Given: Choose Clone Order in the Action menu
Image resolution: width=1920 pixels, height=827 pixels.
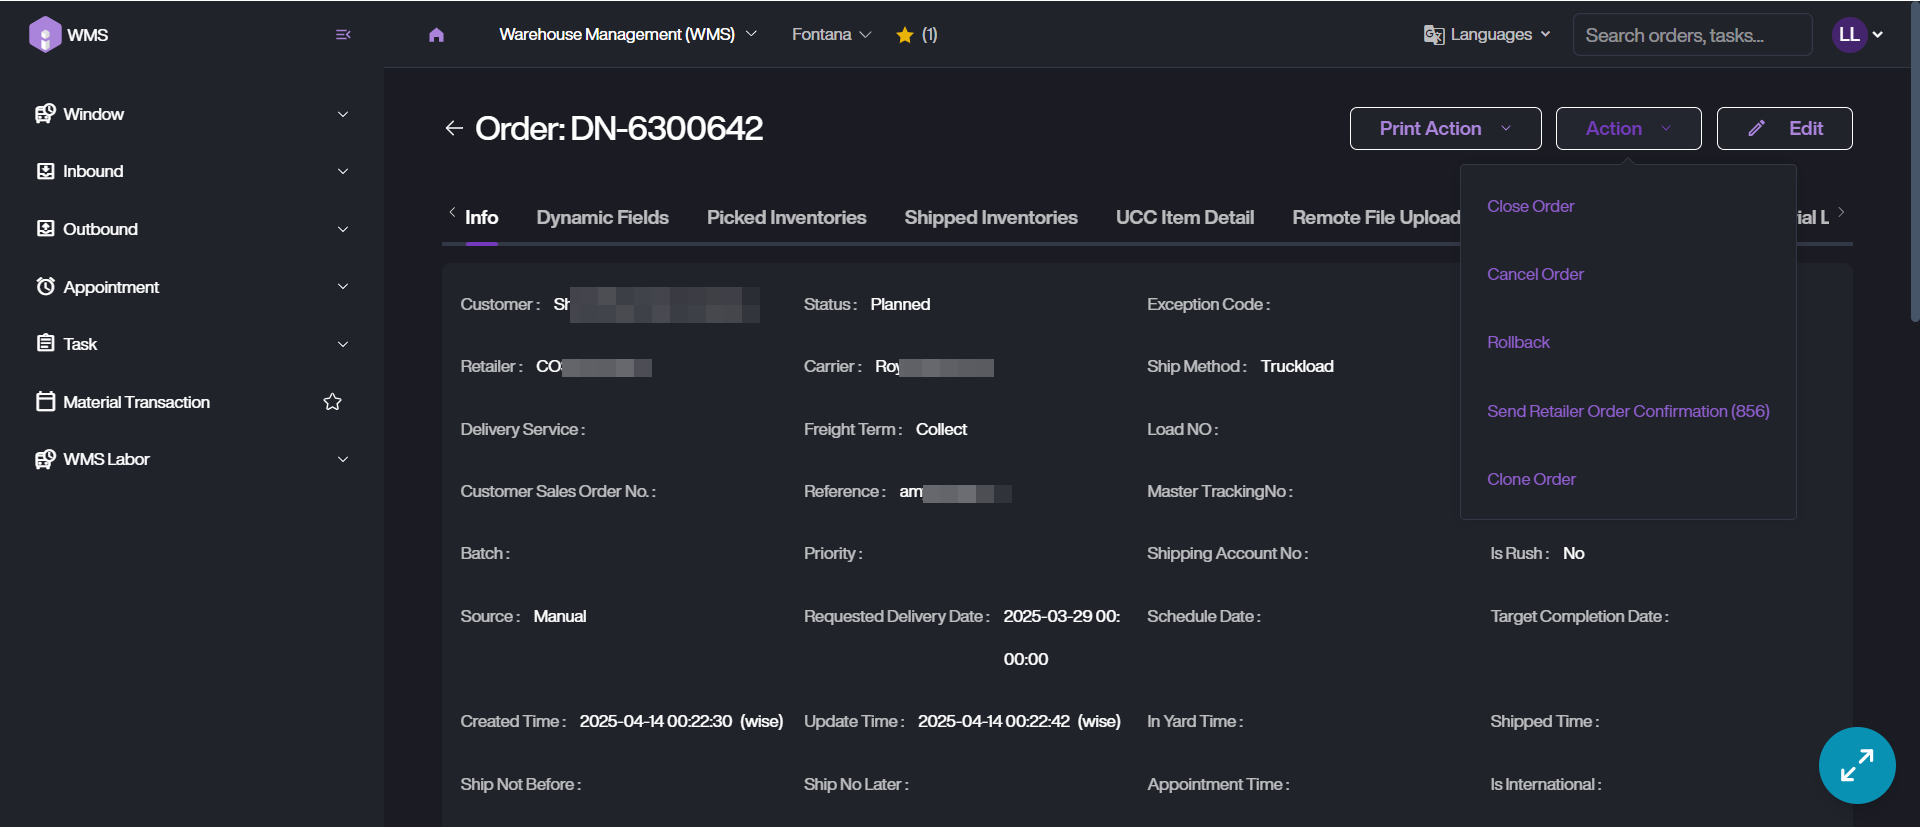Looking at the screenshot, I should pos(1531,479).
